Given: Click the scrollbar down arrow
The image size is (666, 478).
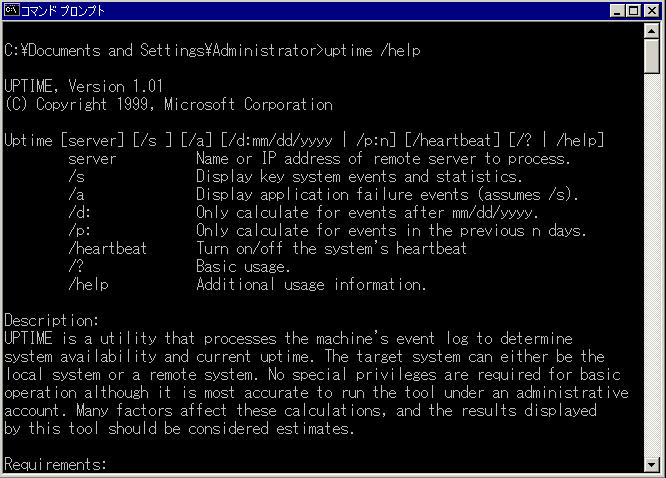Looking at the screenshot, I should point(652,464).
